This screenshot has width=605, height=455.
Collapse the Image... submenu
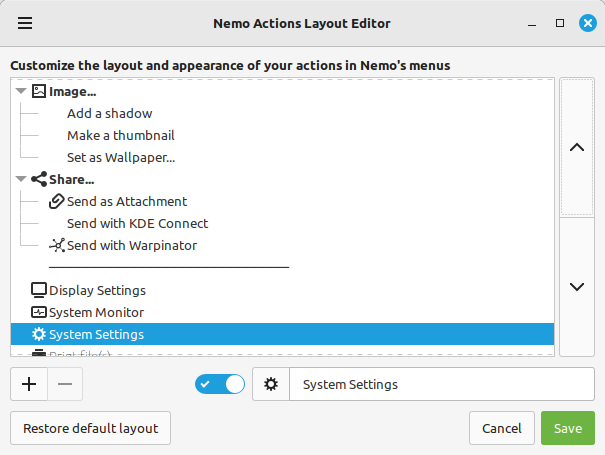coord(21,92)
